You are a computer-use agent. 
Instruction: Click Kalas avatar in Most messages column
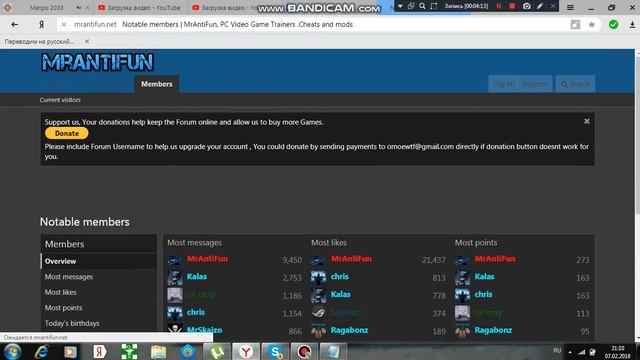coord(175,277)
